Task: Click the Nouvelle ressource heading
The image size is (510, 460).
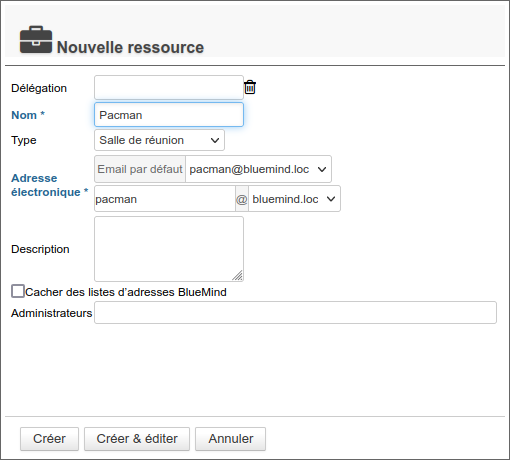Action: 130,47
